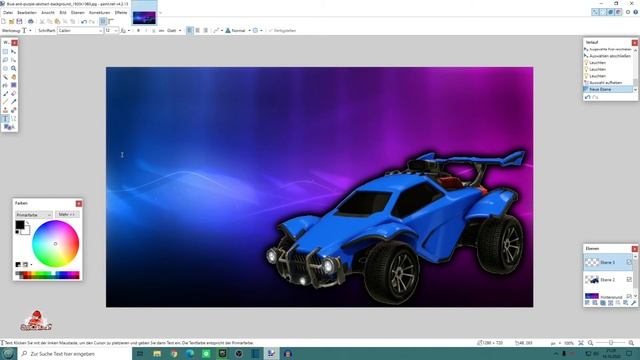Viewport: 640px width, 360px height.
Task: Select the Gradient tool
Action: [13, 85]
